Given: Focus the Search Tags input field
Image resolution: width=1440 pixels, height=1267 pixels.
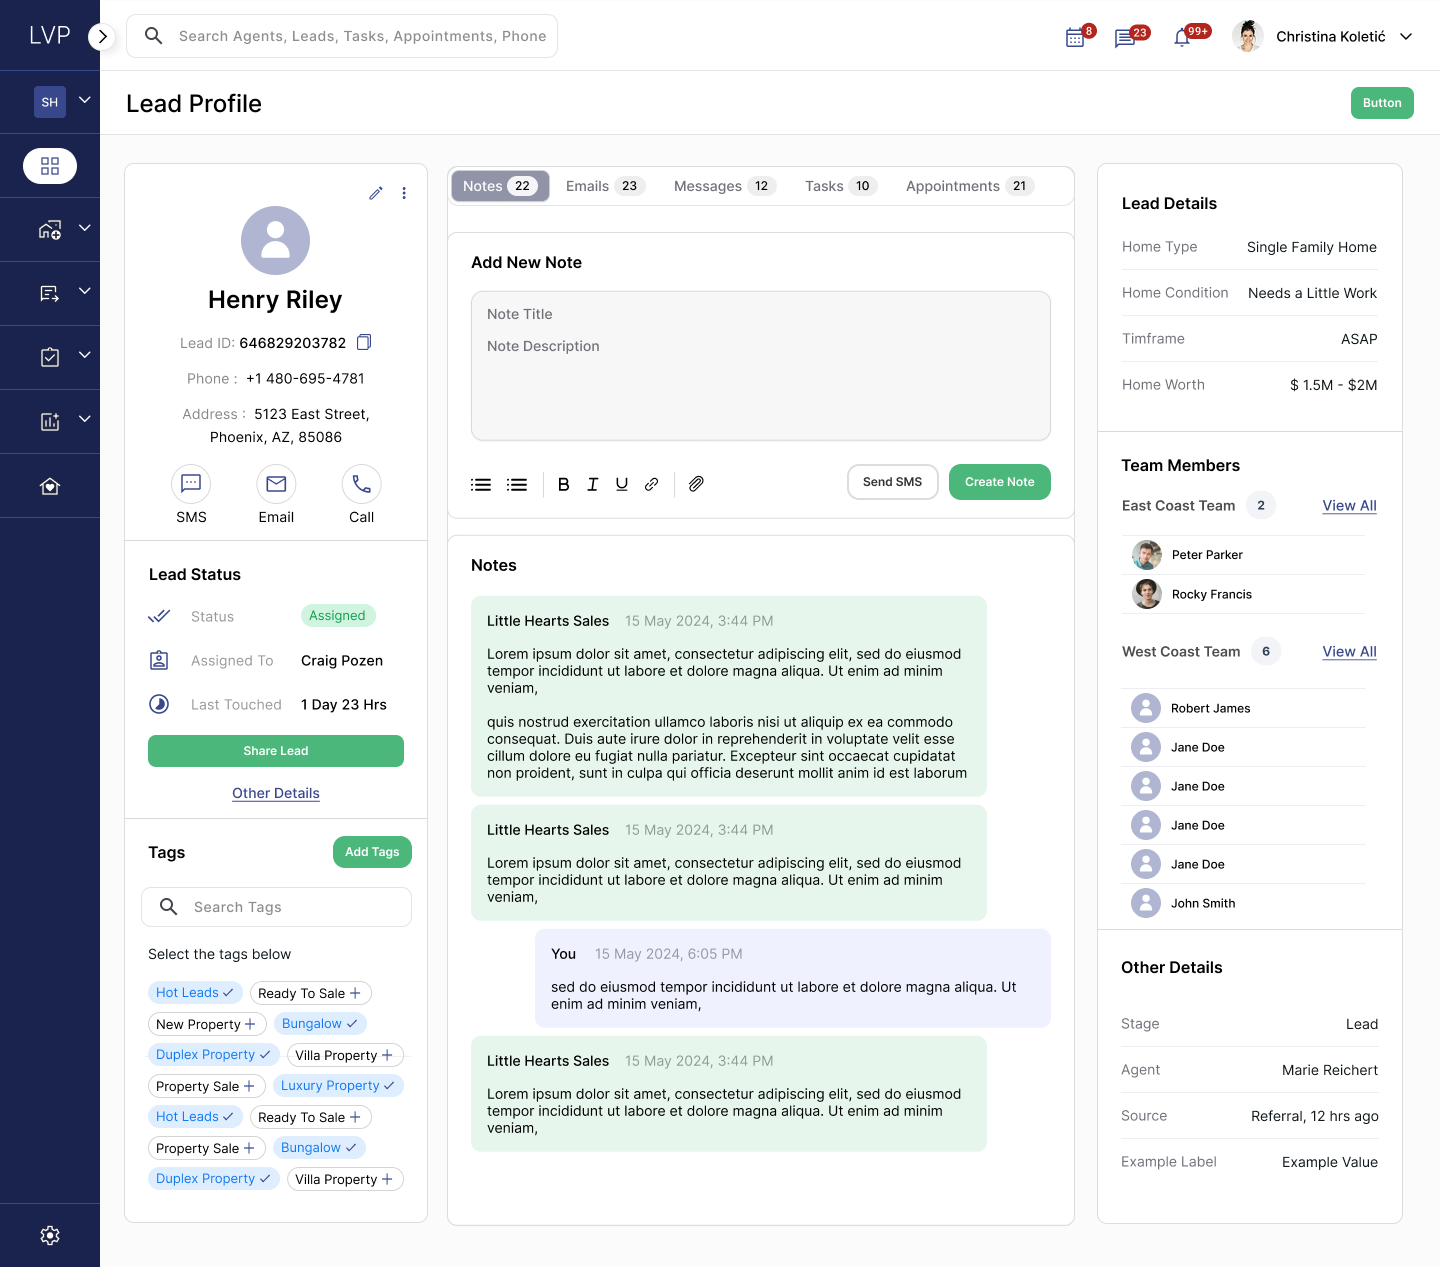Looking at the screenshot, I should tap(276, 907).
